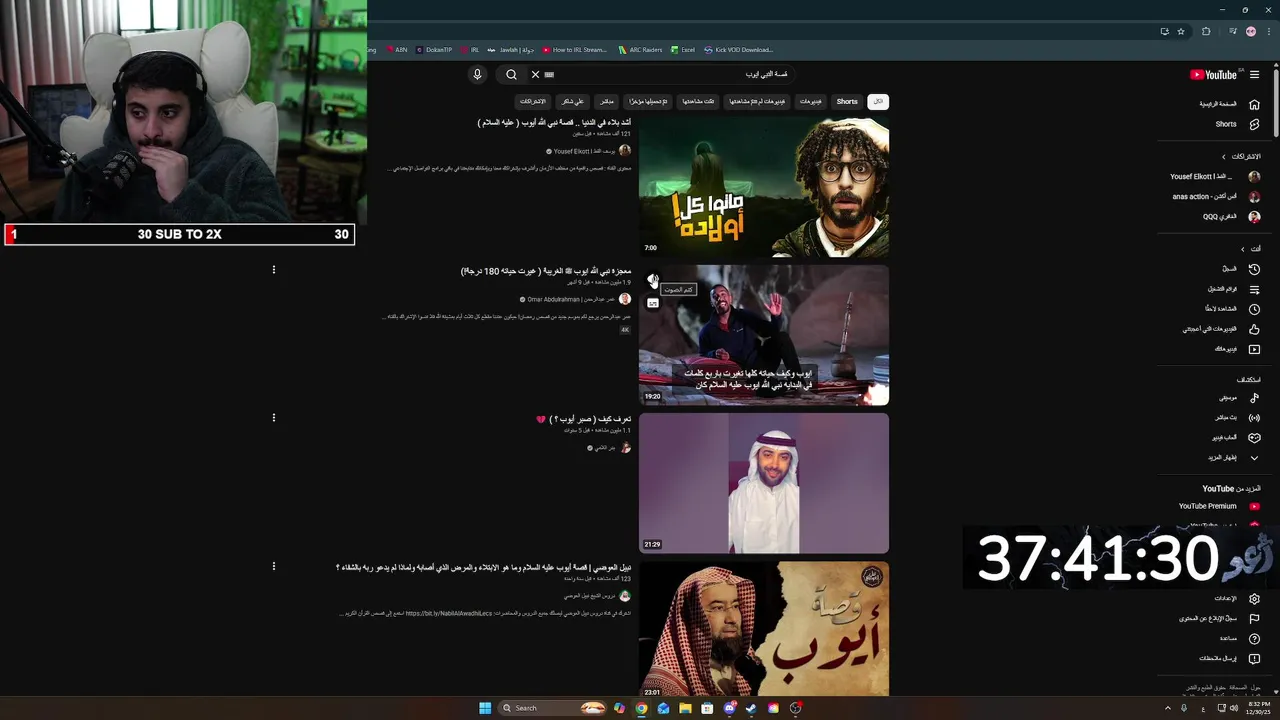Open the Windows Start menu
The image size is (1280, 720).
485,708
